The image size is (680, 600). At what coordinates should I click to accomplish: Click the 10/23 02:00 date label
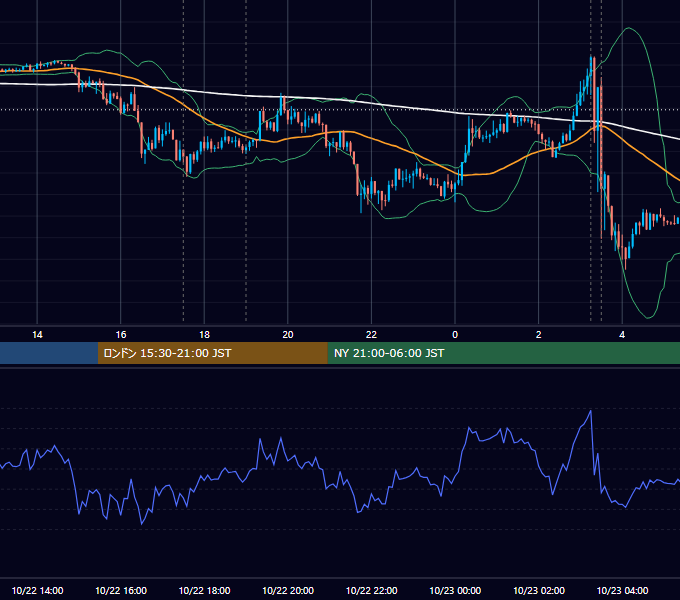click(x=539, y=590)
